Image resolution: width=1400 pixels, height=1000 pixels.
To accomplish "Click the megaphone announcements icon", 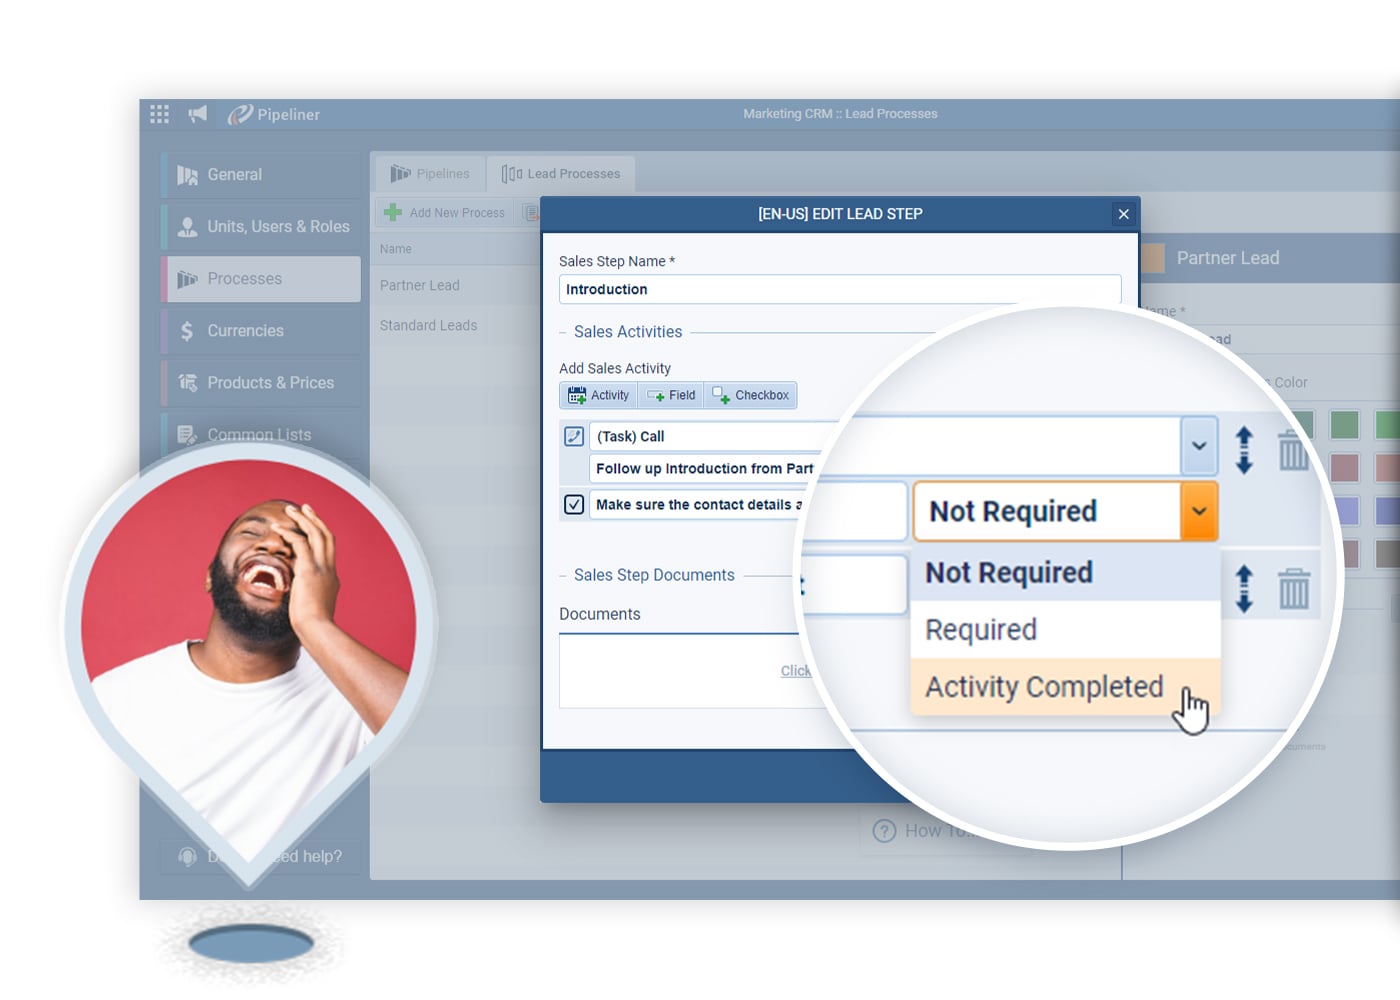I will [x=197, y=113].
